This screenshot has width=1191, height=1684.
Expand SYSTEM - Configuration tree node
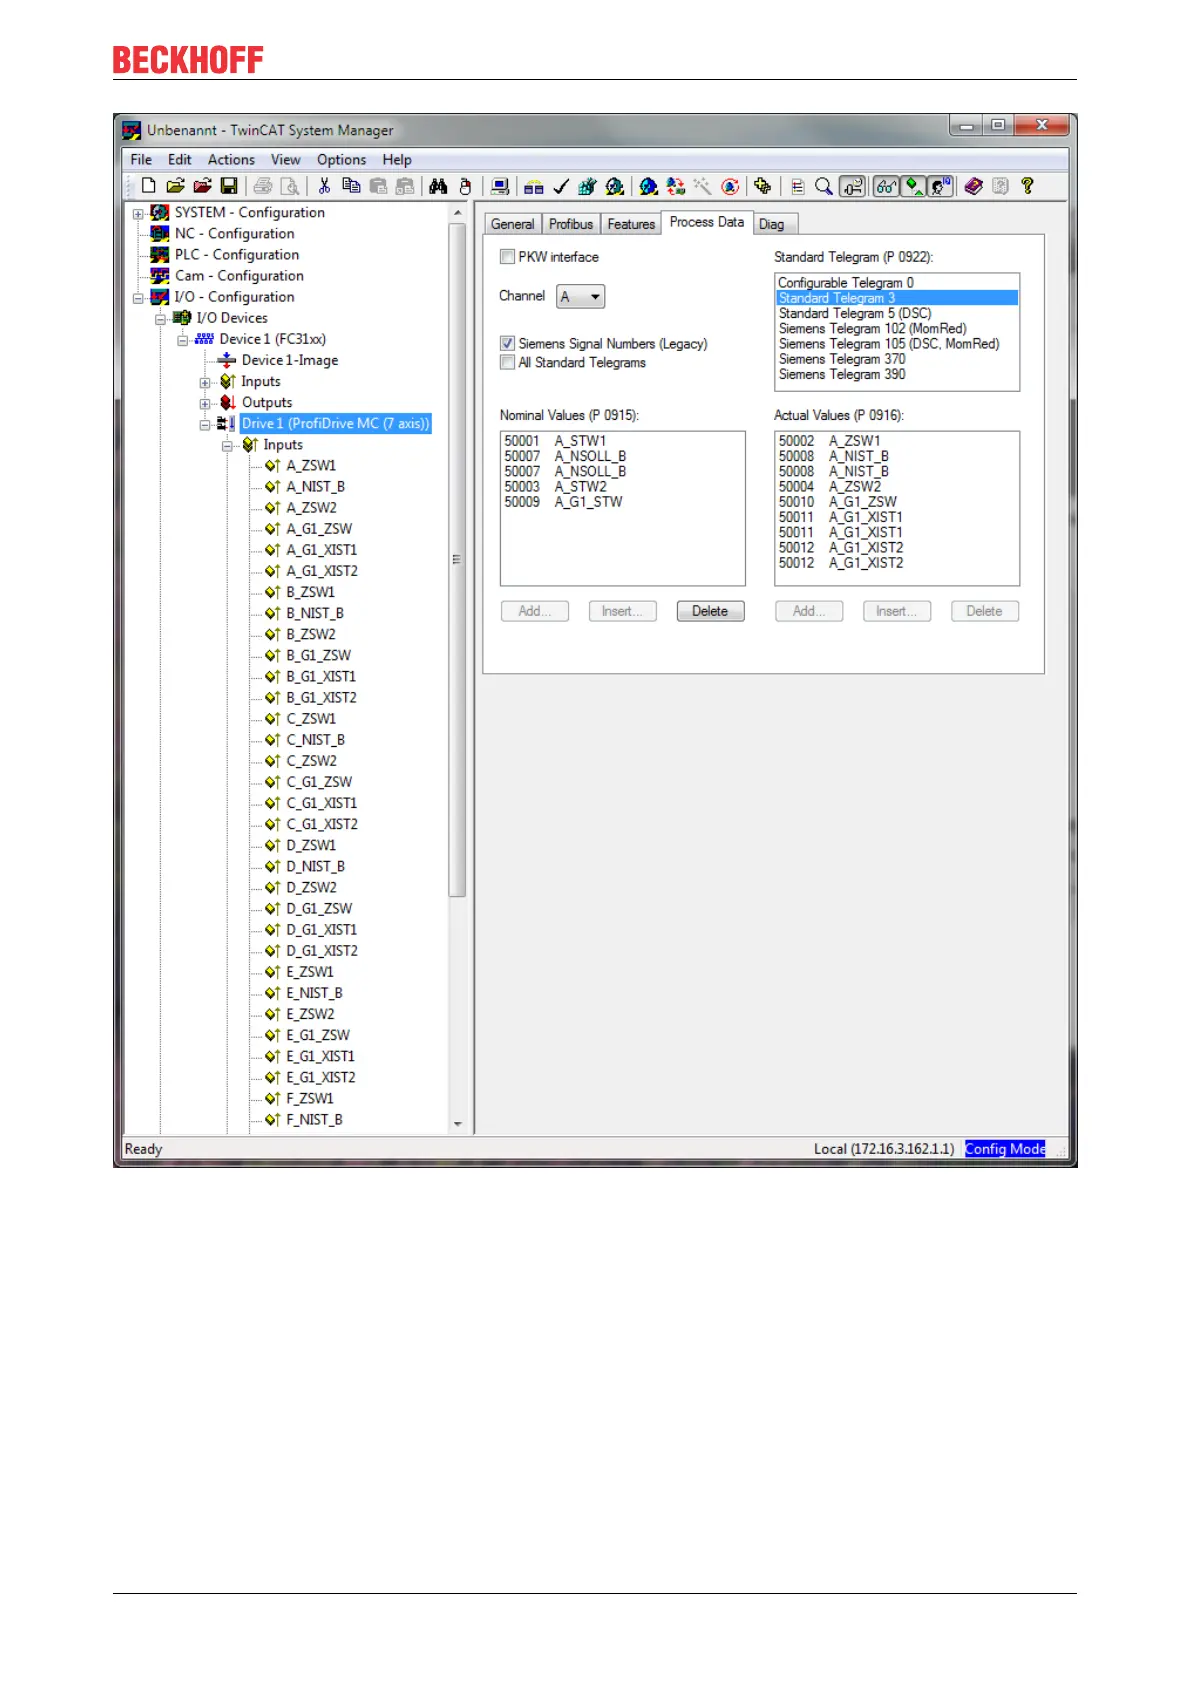(138, 213)
